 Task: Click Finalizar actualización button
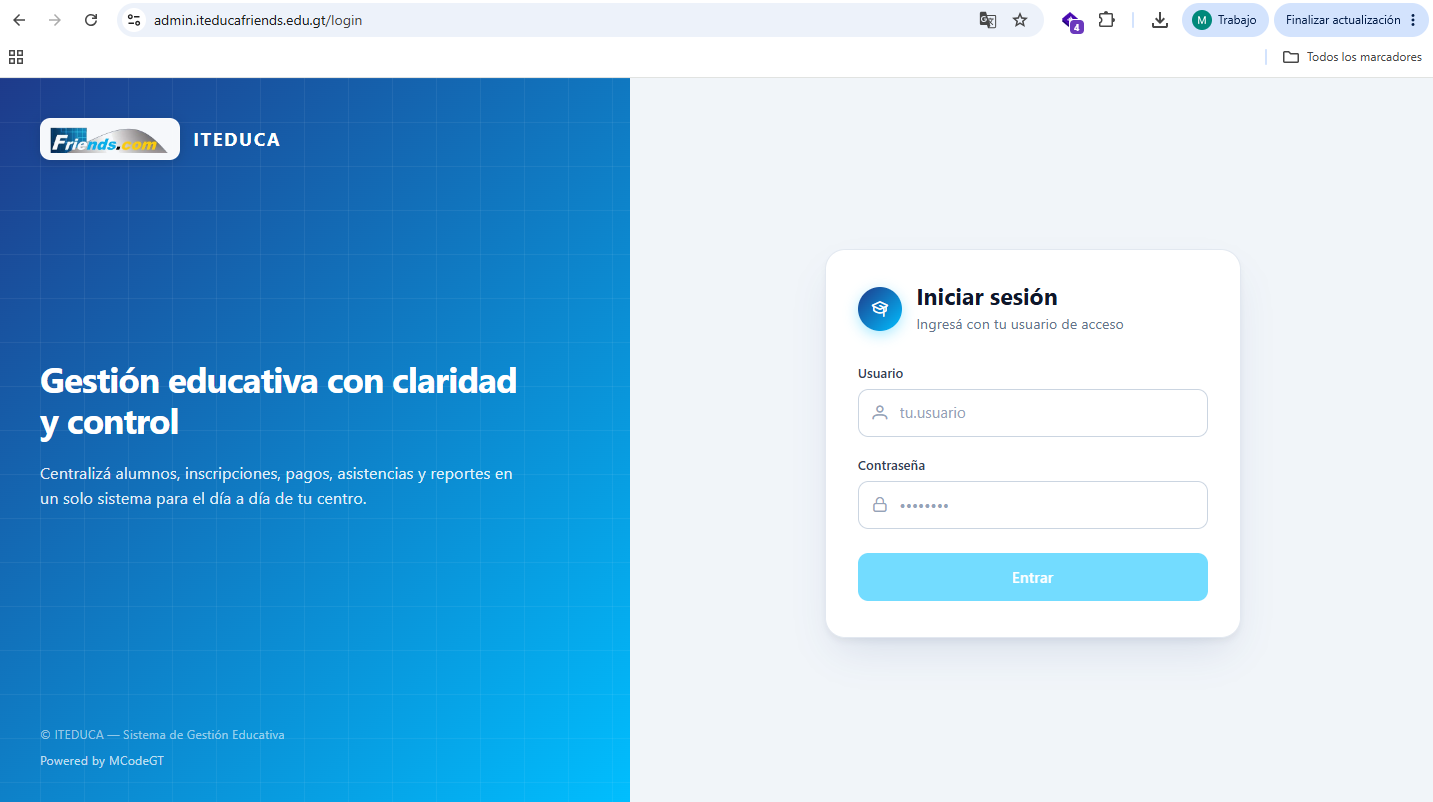1343,20
